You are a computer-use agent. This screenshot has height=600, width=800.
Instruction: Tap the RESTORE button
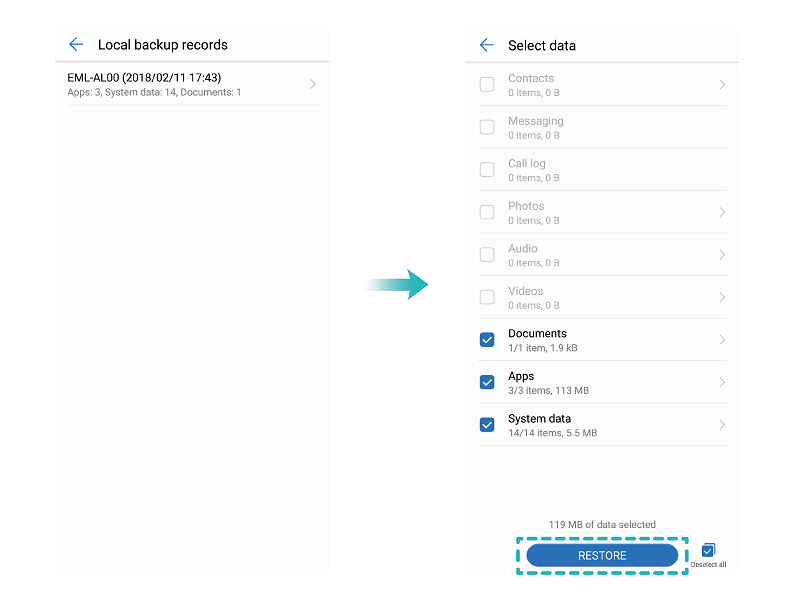tap(601, 555)
